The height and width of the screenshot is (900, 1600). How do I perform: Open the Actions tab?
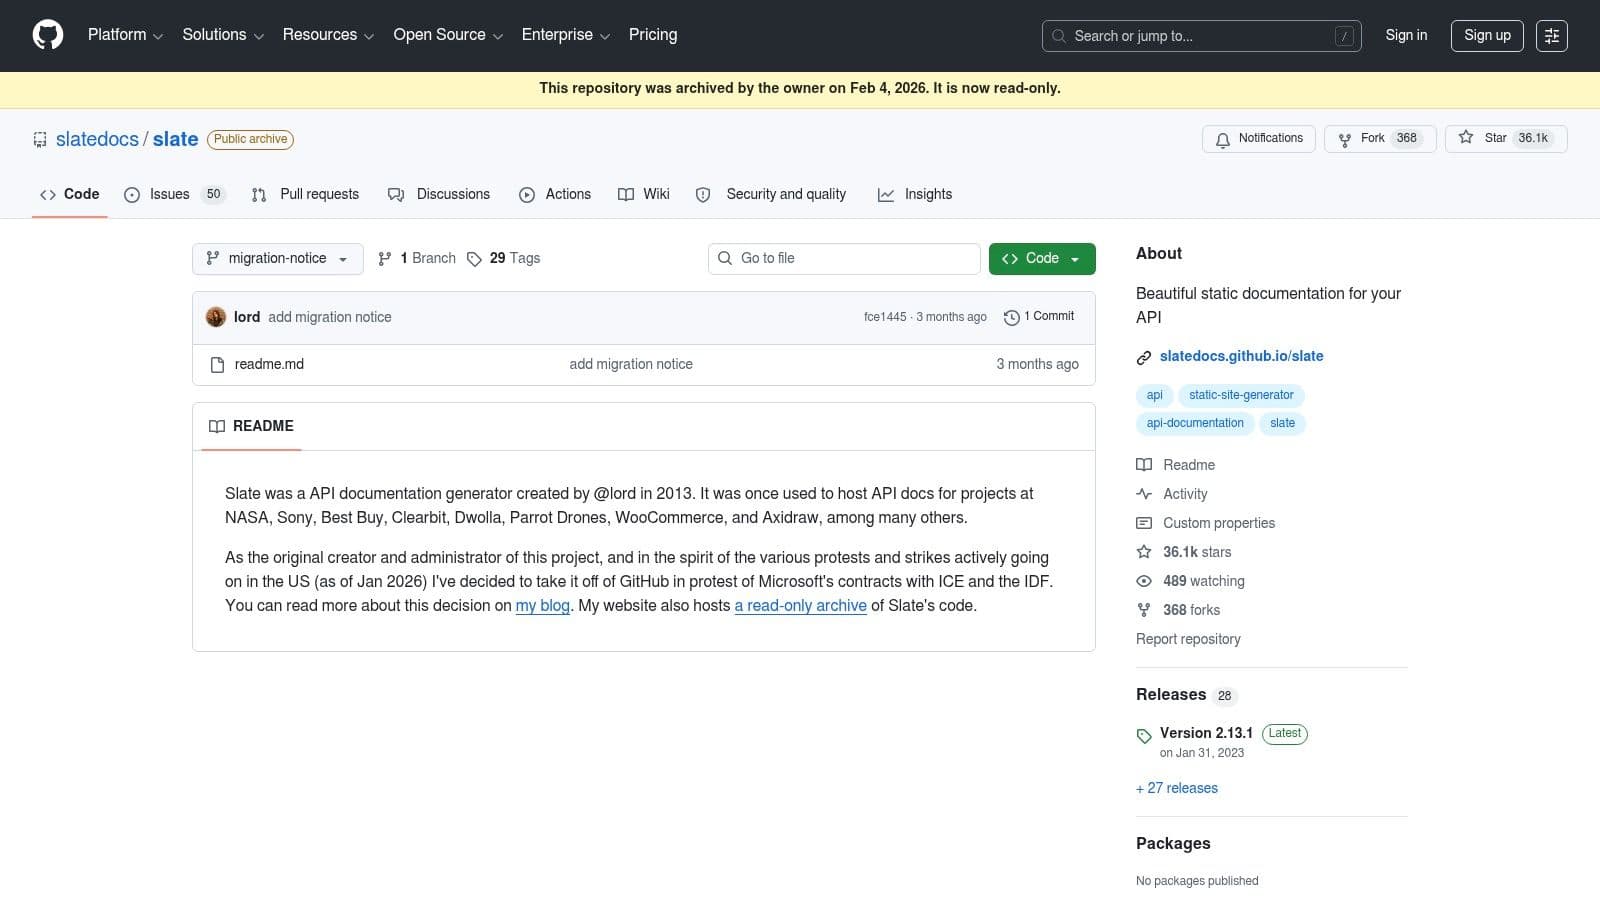(x=555, y=194)
